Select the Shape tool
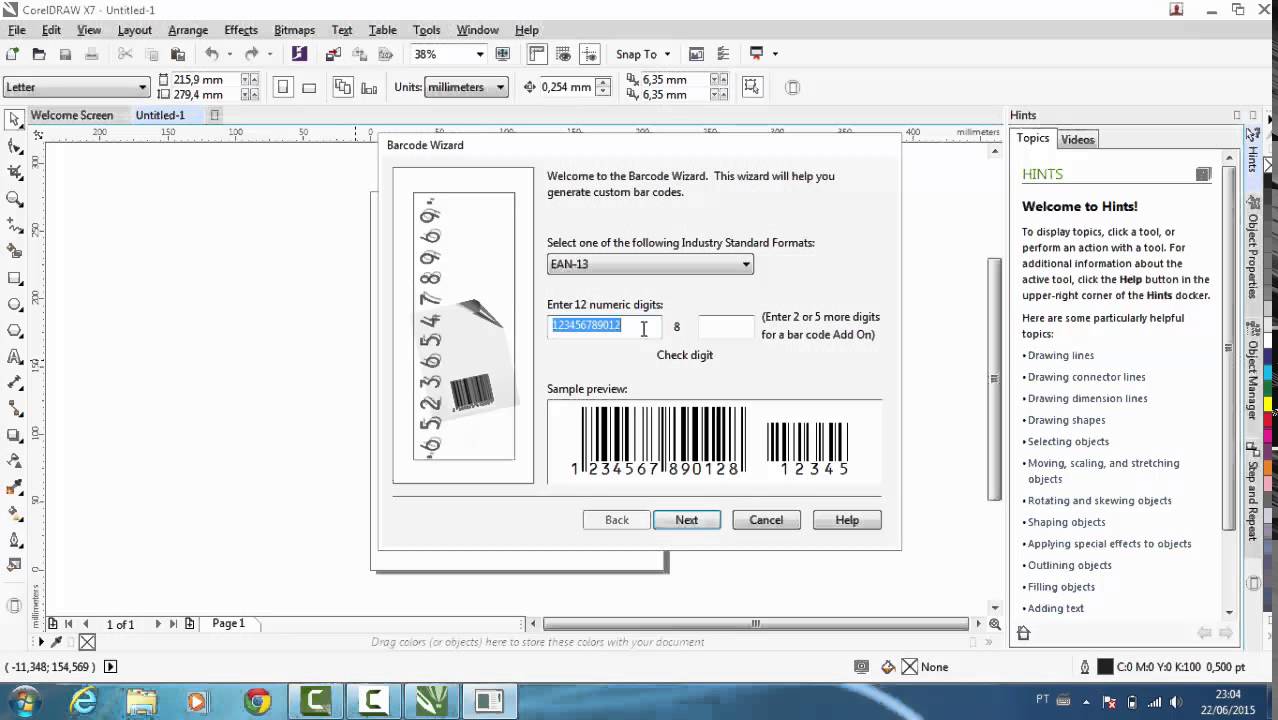 click(x=14, y=146)
